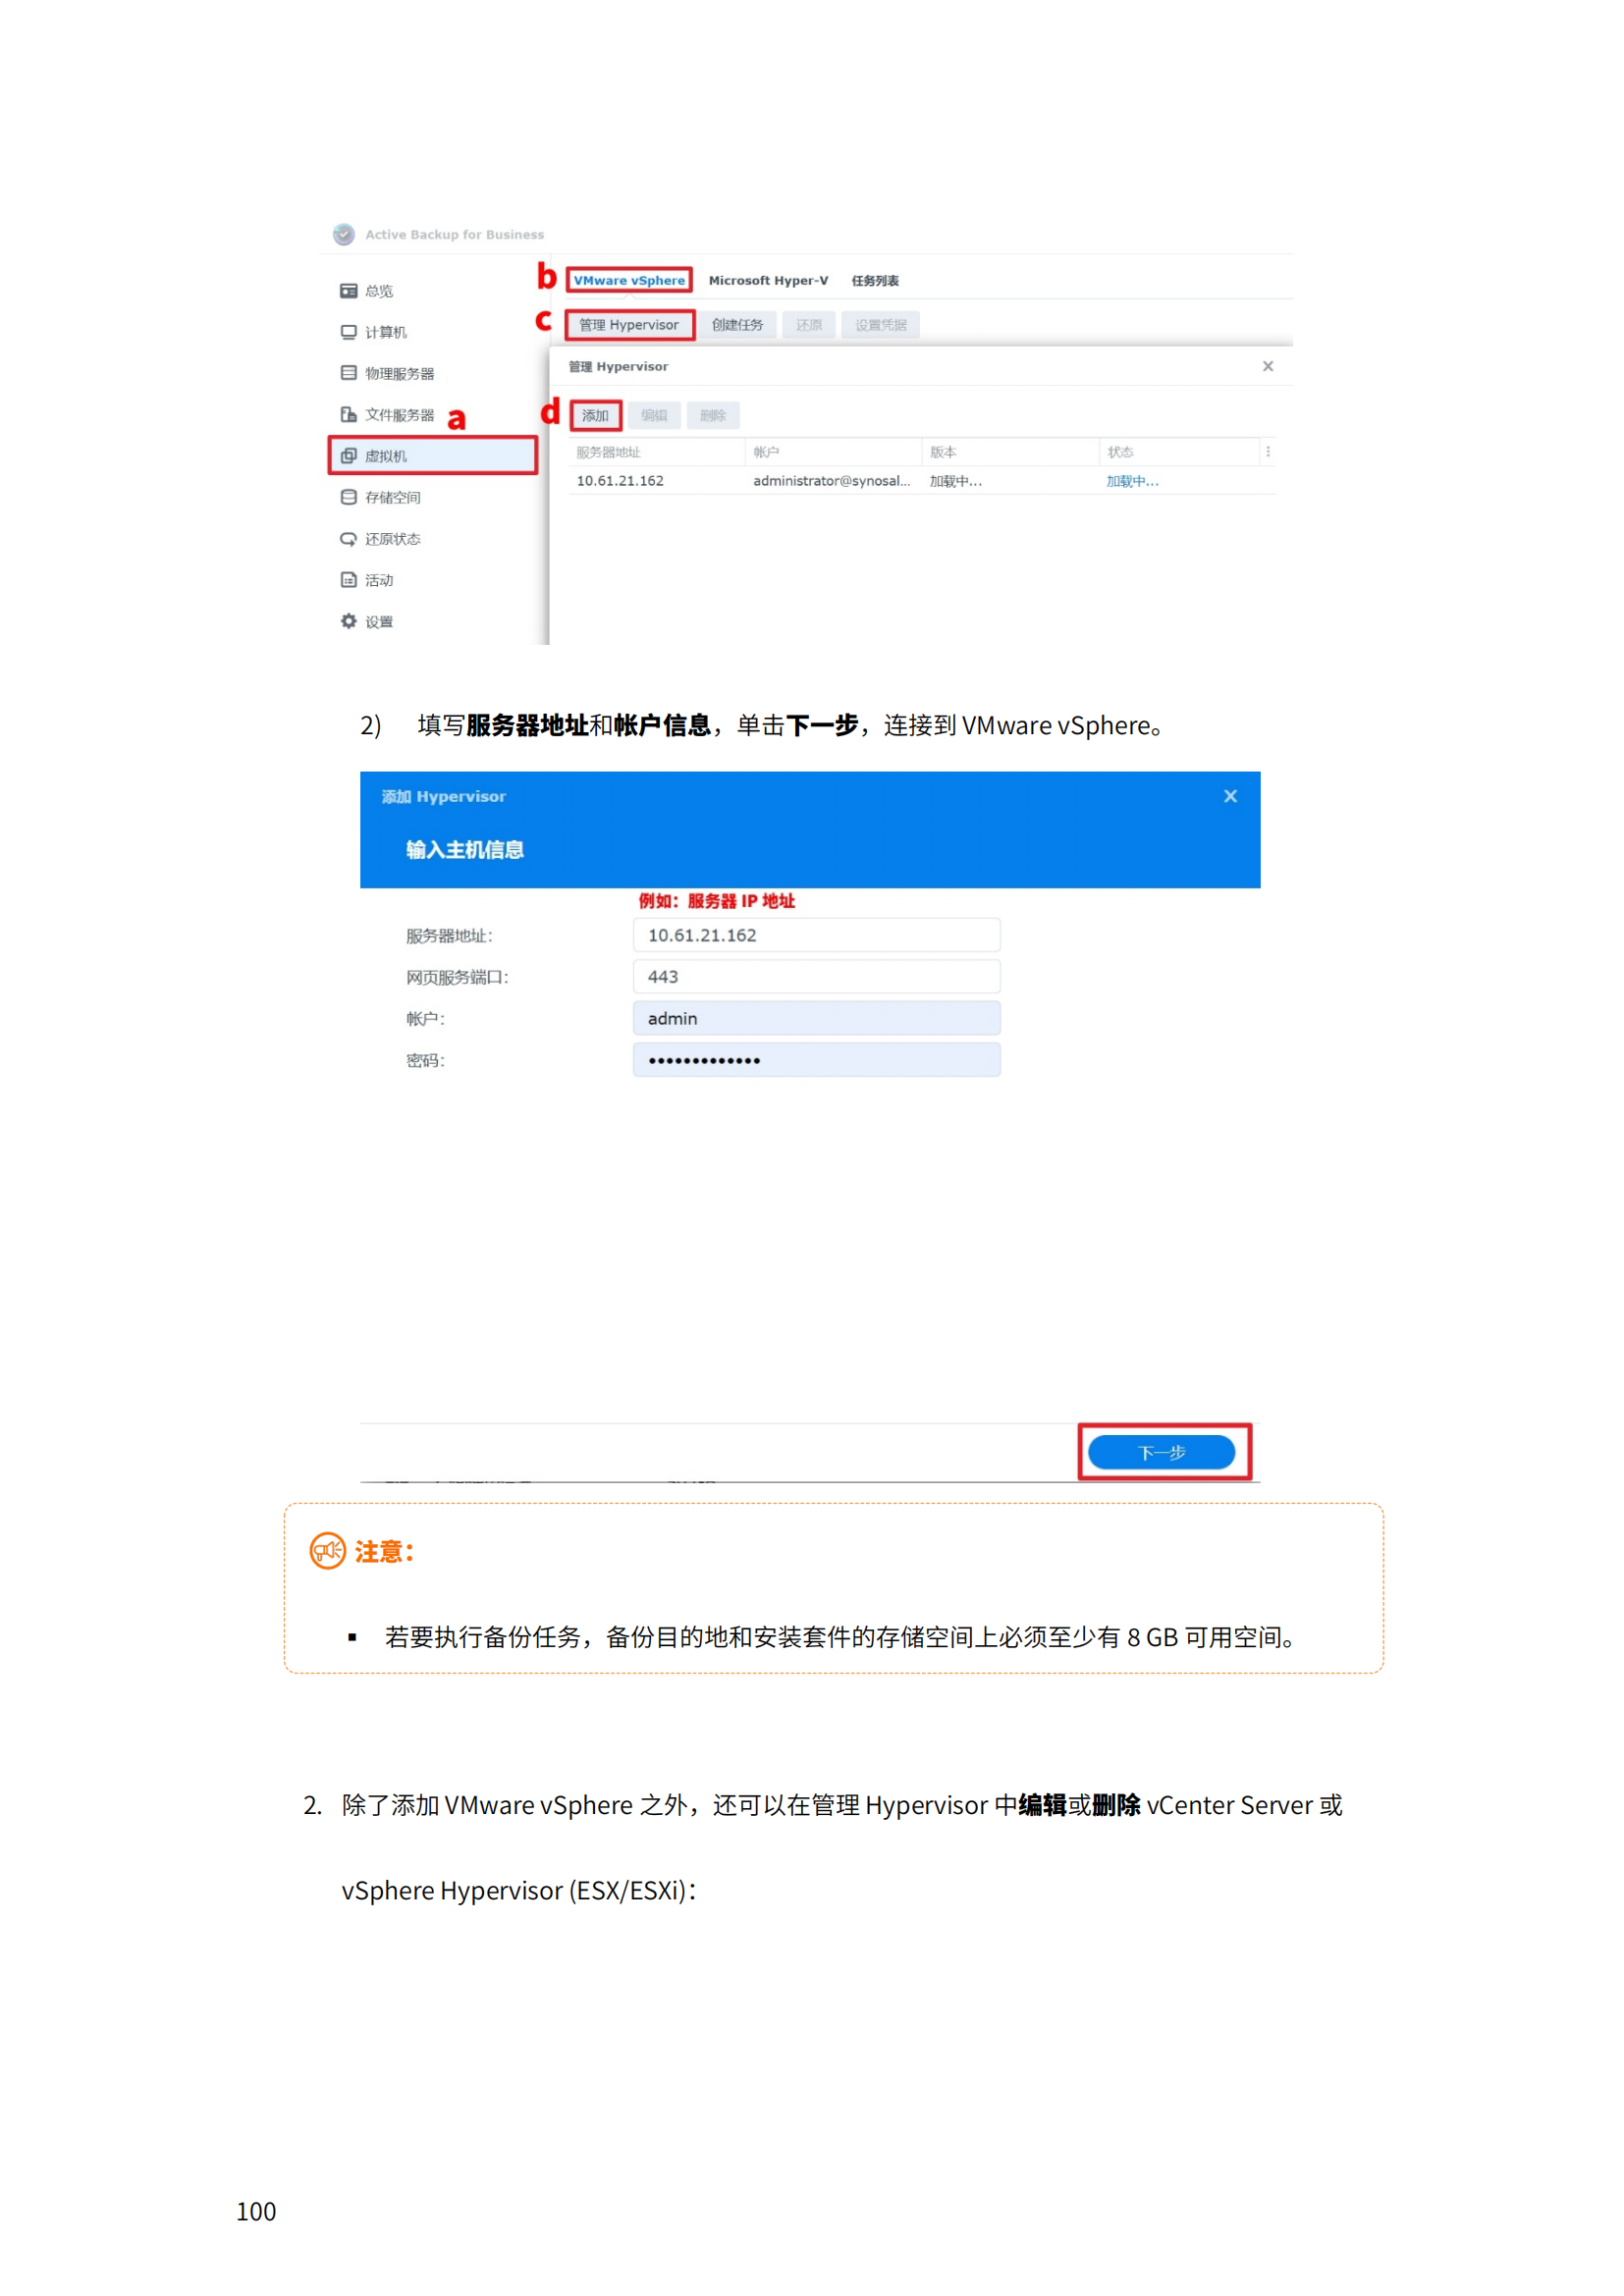Click the 下一步 next button
1624x2296 pixels.
click(x=1161, y=1452)
